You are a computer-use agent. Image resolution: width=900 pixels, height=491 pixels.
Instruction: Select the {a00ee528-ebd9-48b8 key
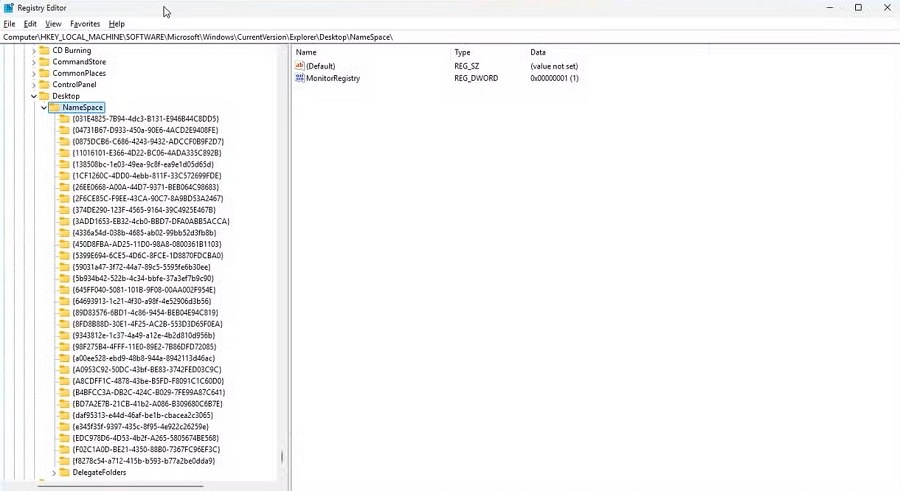point(144,358)
